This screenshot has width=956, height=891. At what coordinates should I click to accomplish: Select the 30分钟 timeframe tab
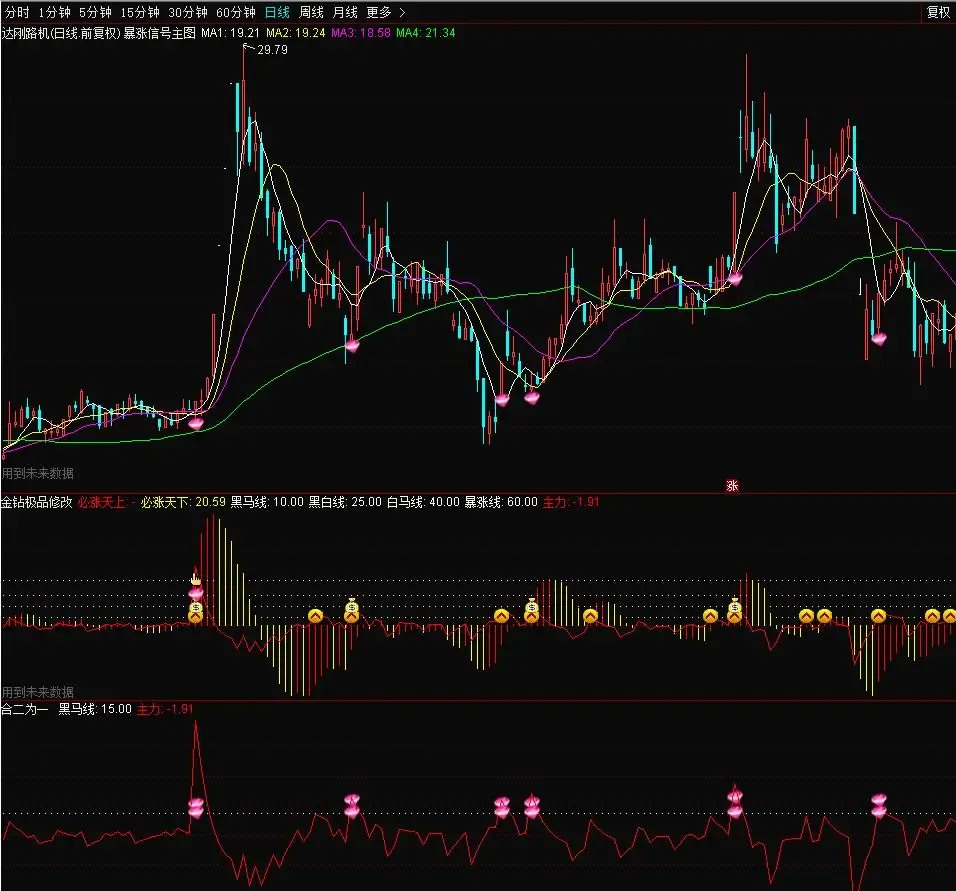[188, 12]
